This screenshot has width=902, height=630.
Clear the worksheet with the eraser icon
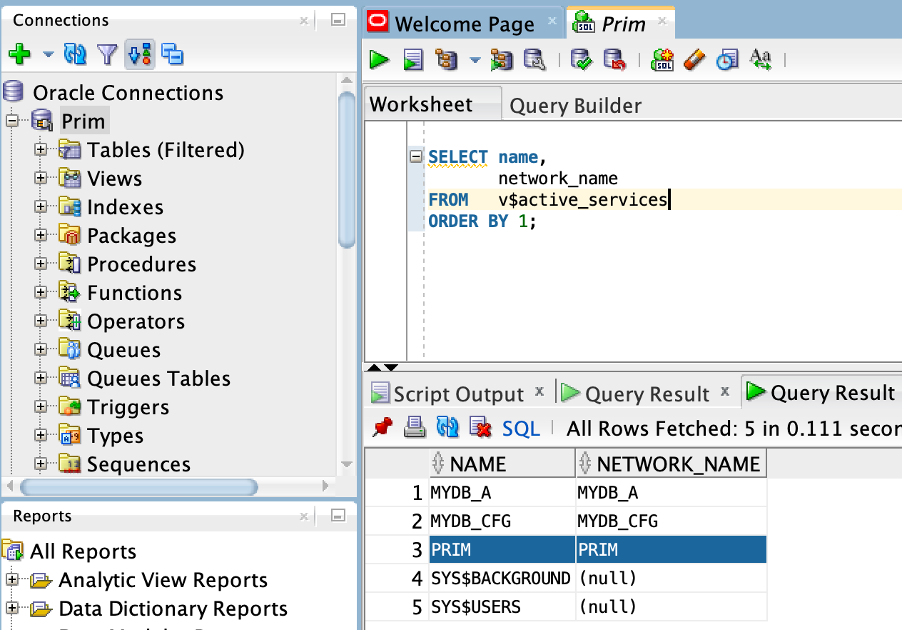tap(694, 60)
